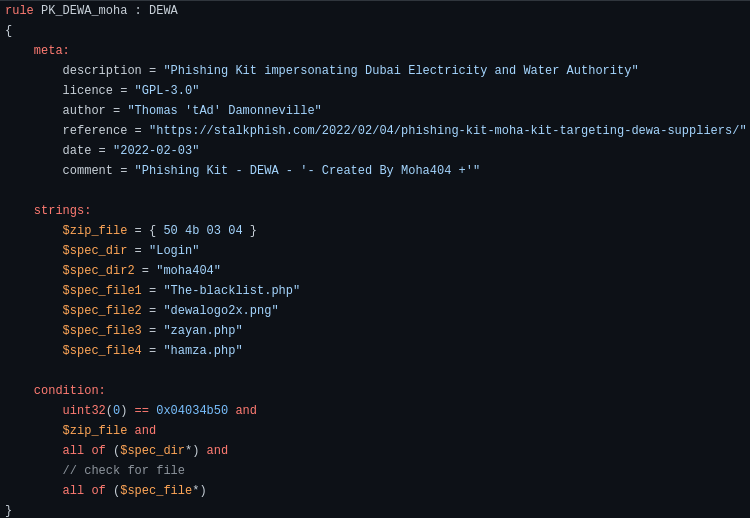Click the rule name PK_DEWA_moha

(84, 11)
